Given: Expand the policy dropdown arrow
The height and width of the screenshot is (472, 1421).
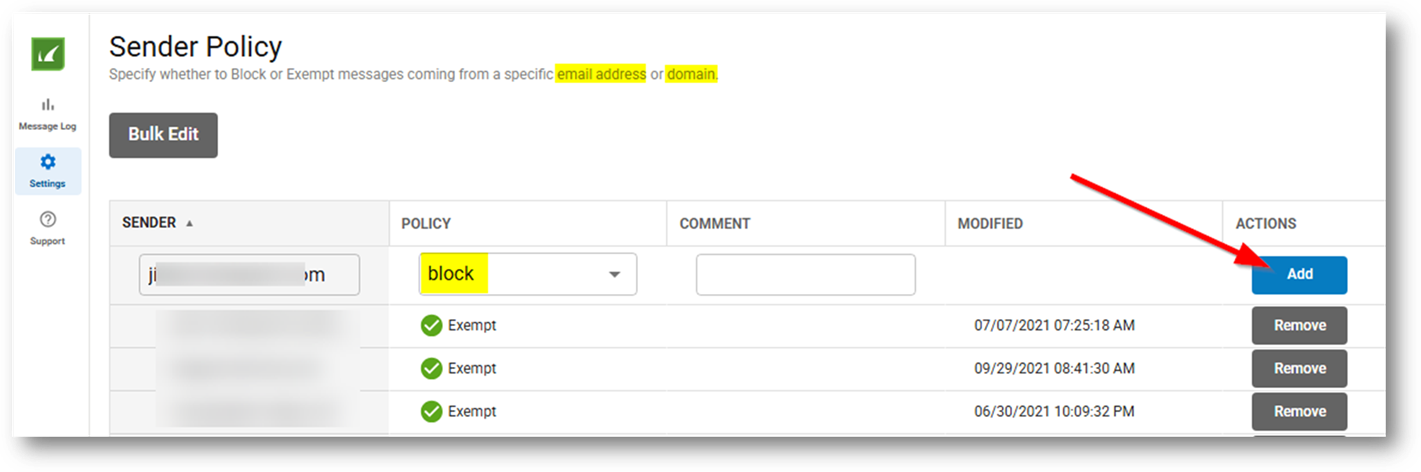Looking at the screenshot, I should click(615, 275).
